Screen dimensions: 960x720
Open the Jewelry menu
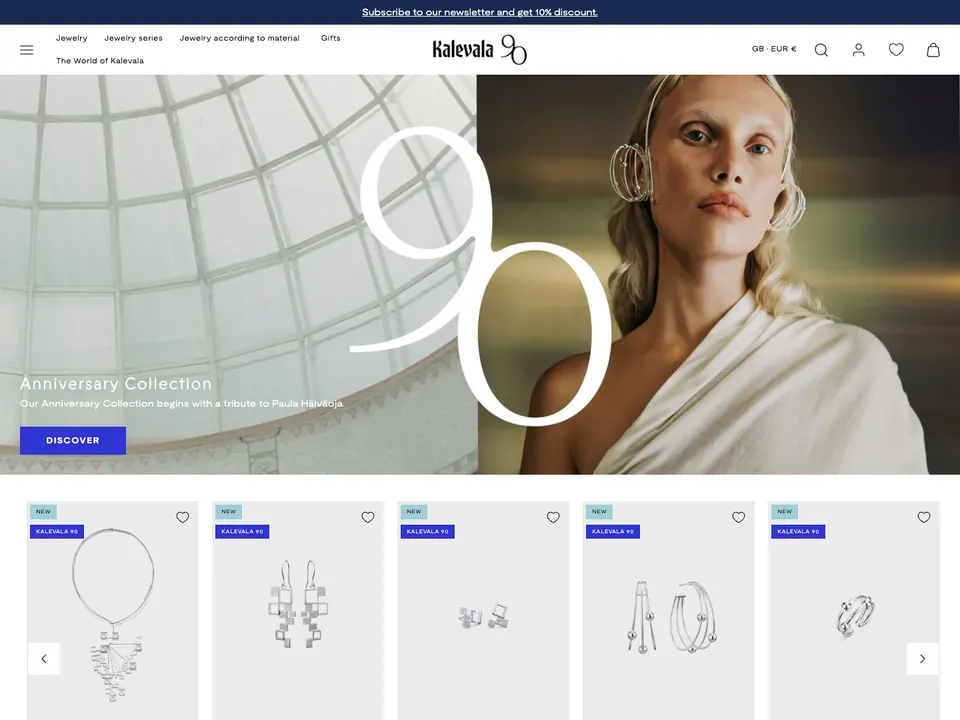[x=72, y=38]
